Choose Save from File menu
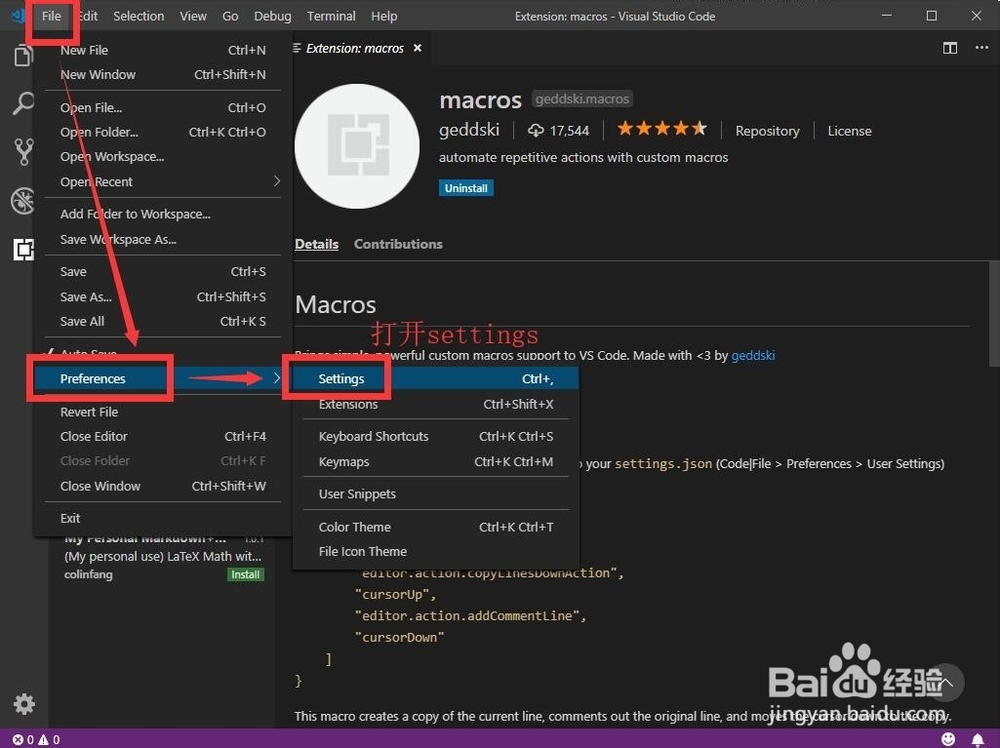Viewport: 1000px width, 748px height. [163, 272]
